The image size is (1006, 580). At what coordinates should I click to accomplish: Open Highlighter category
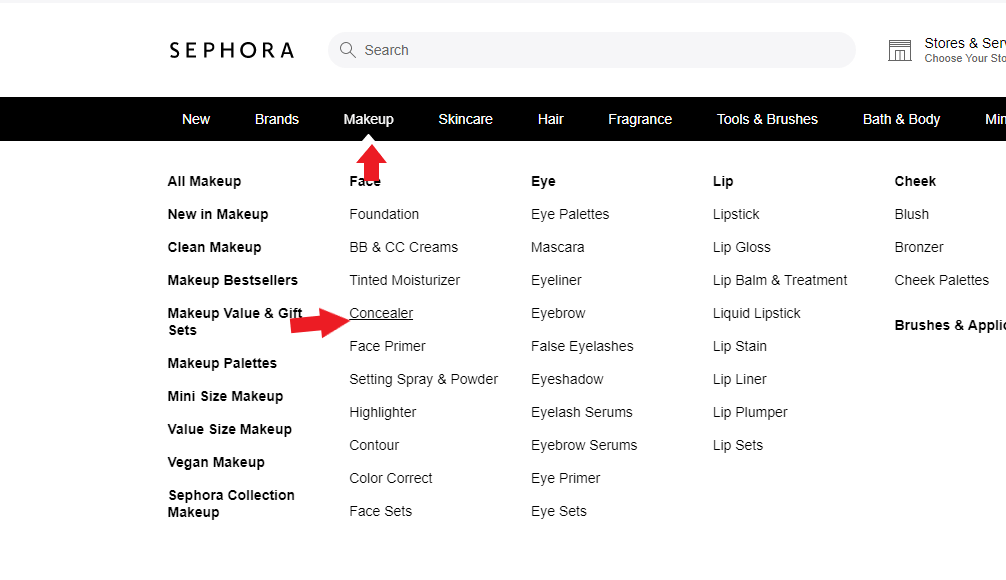pos(382,413)
